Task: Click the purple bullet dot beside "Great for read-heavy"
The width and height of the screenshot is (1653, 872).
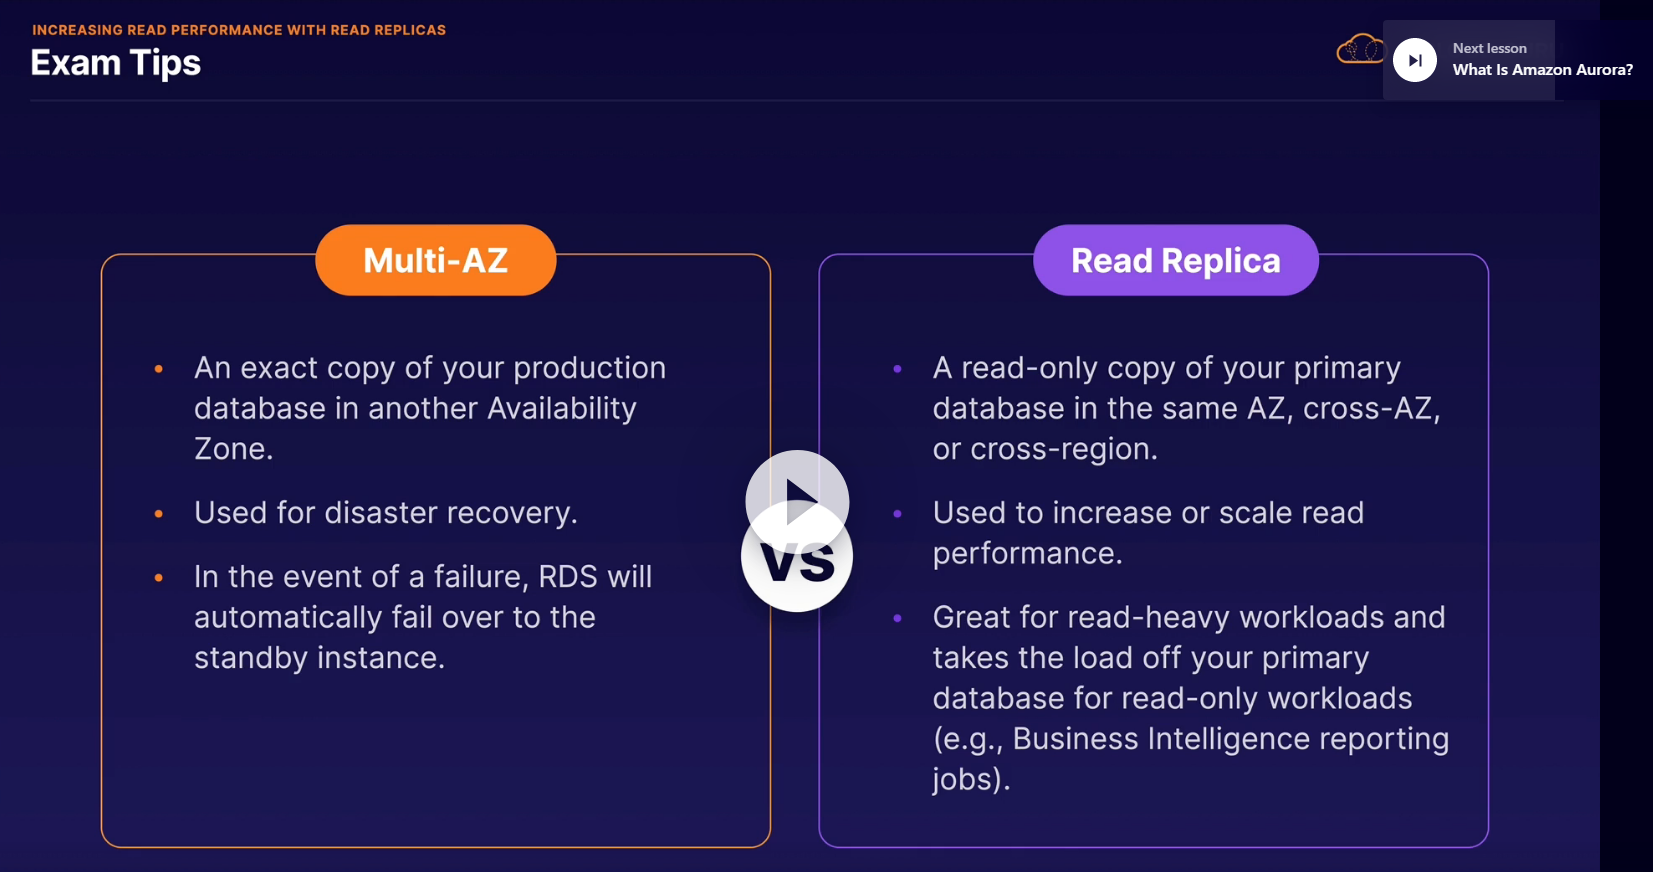Action: 897,618
